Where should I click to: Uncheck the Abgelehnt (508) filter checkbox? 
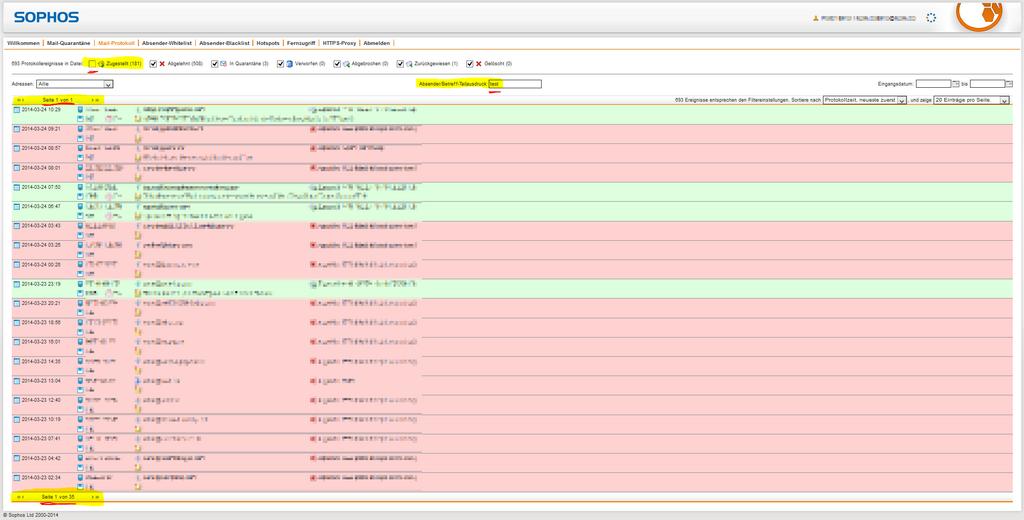tap(152, 64)
